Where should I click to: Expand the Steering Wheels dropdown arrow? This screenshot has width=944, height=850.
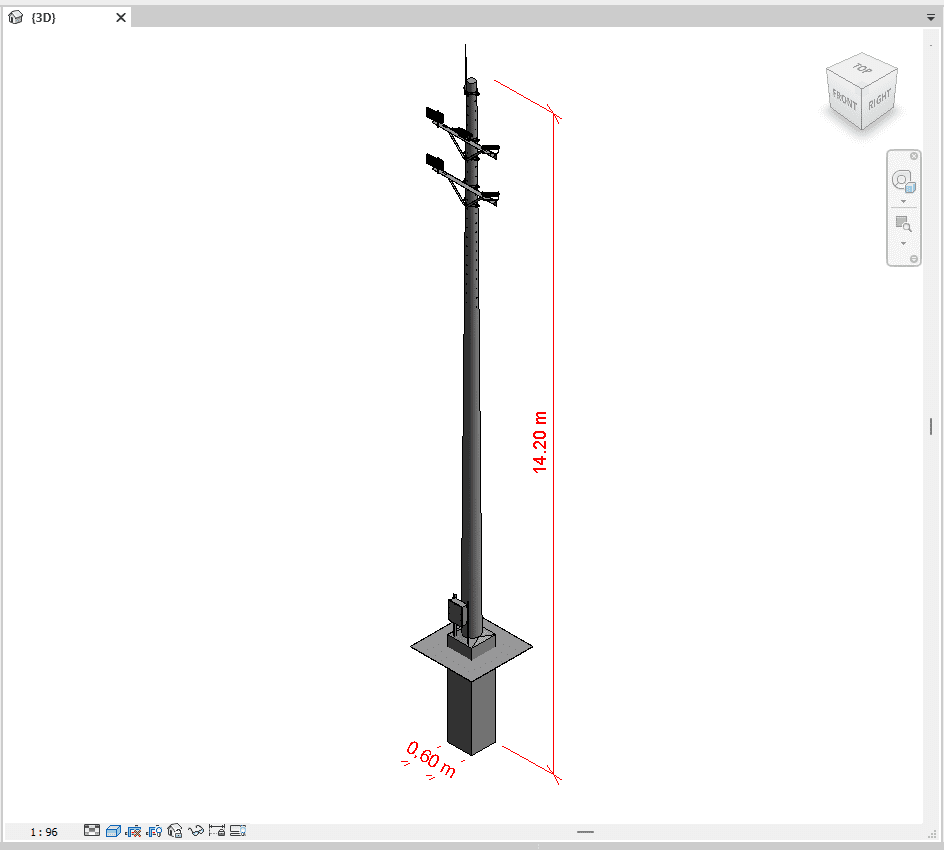[x=903, y=201]
